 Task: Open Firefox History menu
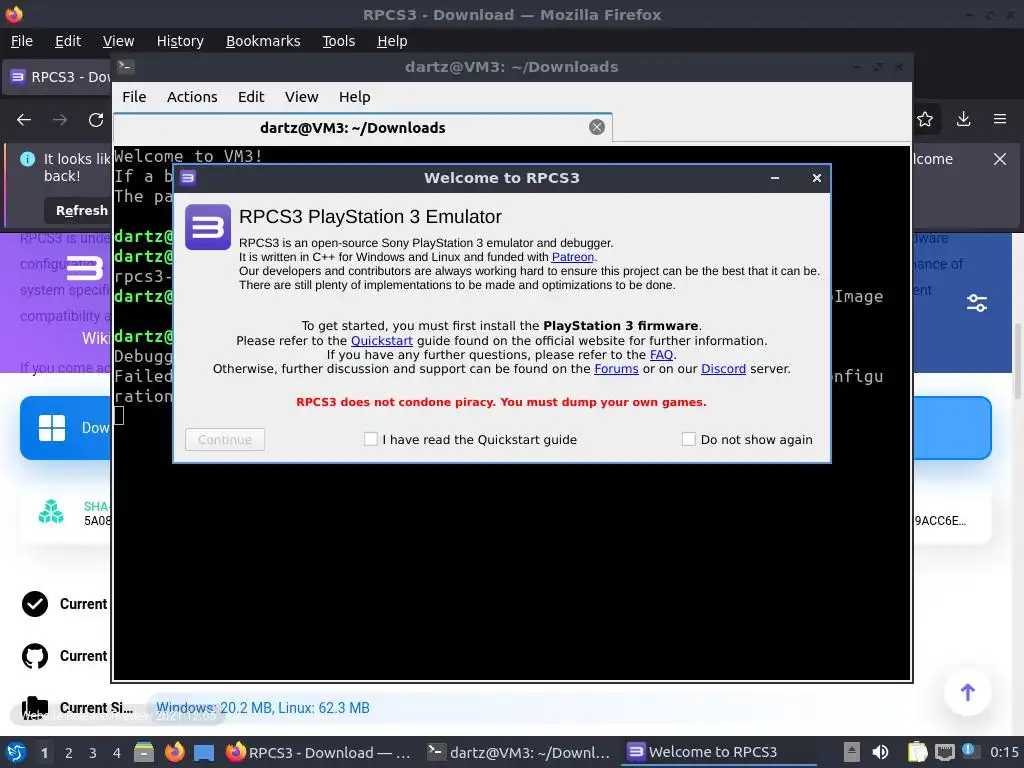coord(180,41)
